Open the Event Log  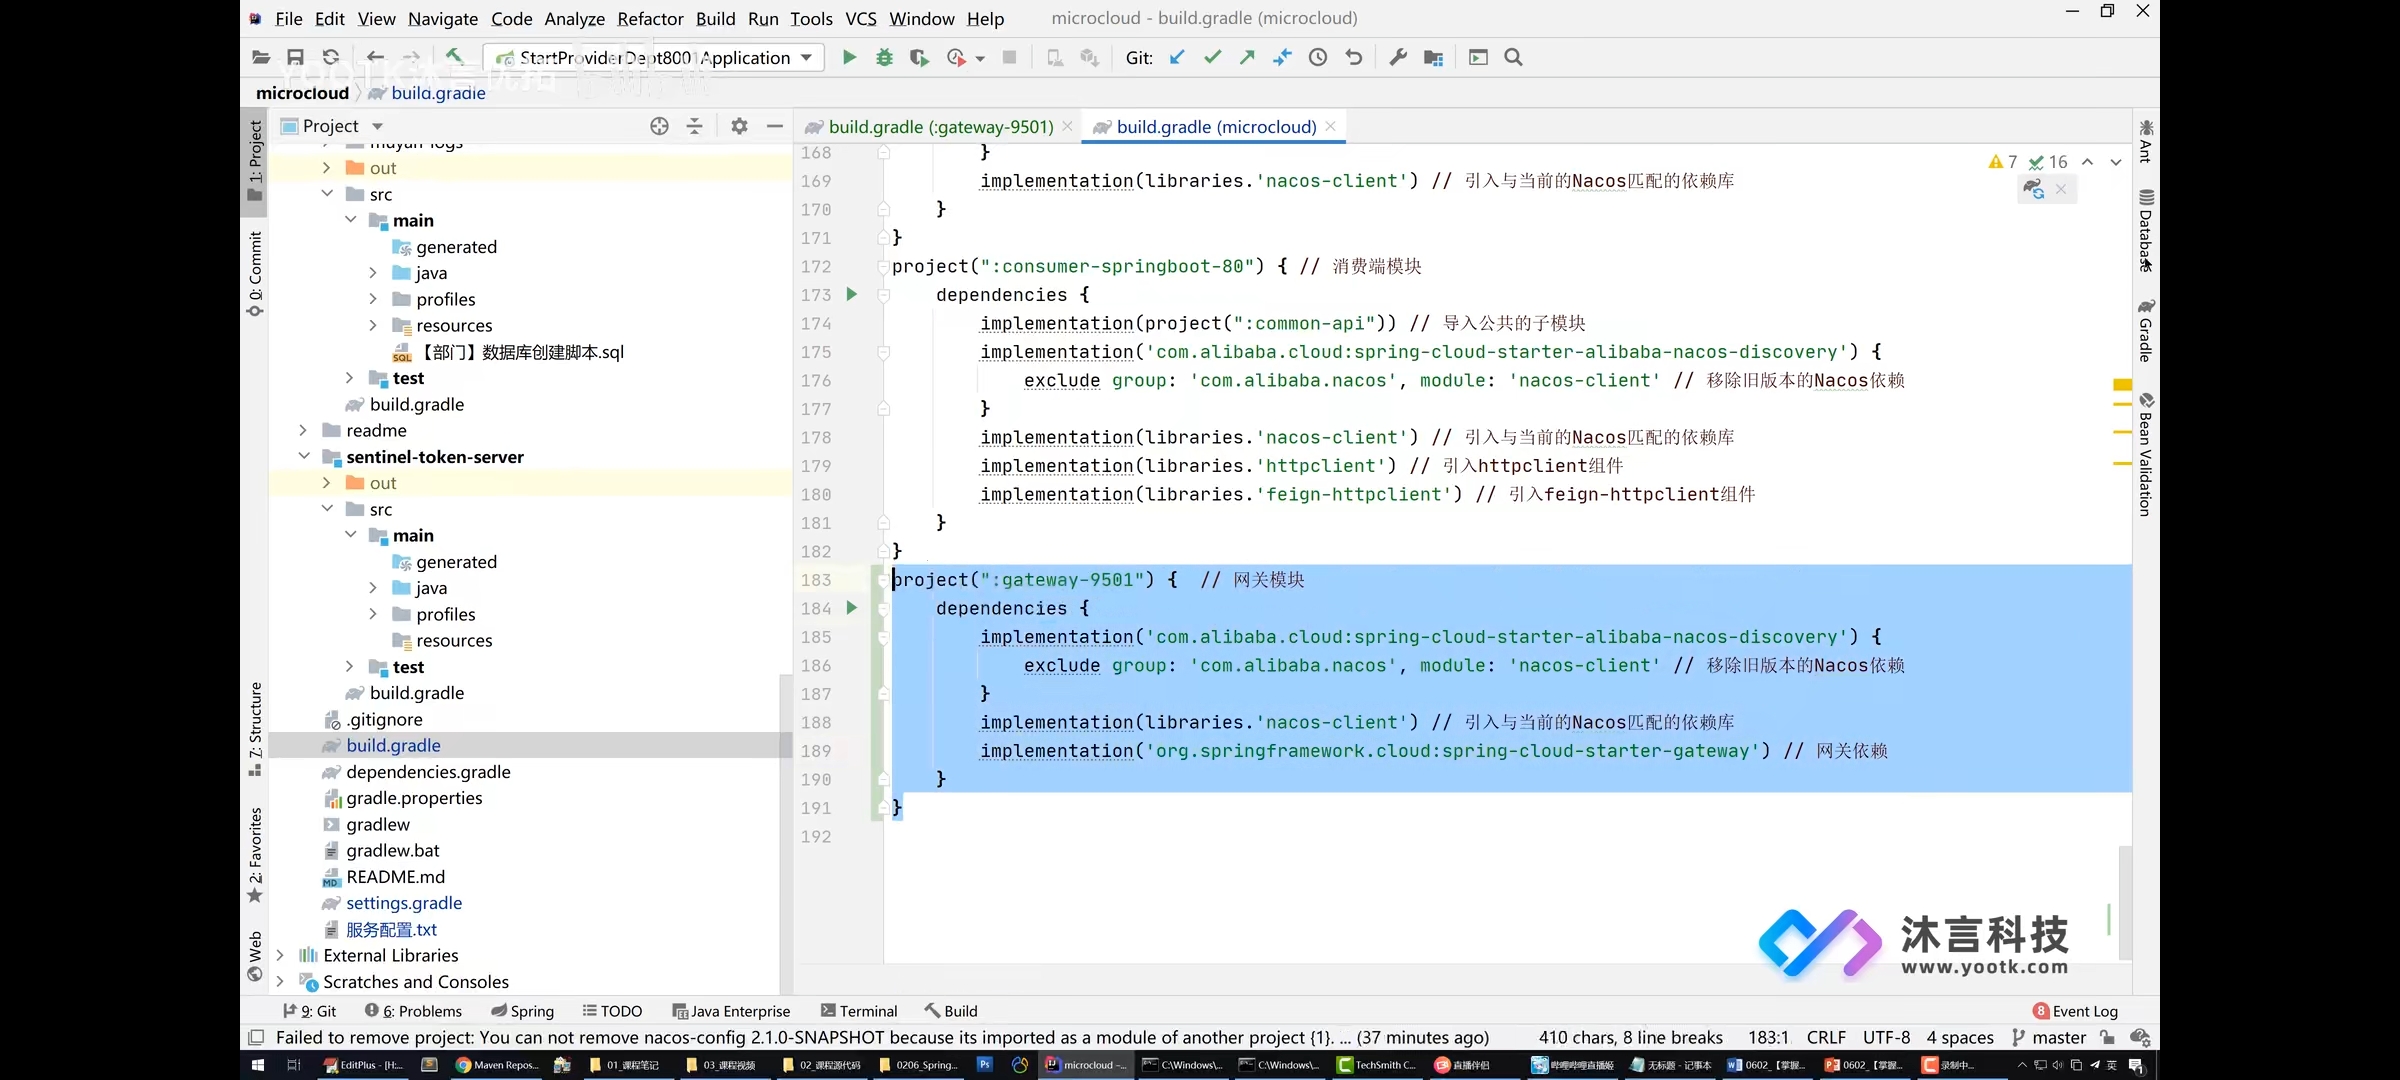tap(2075, 1011)
